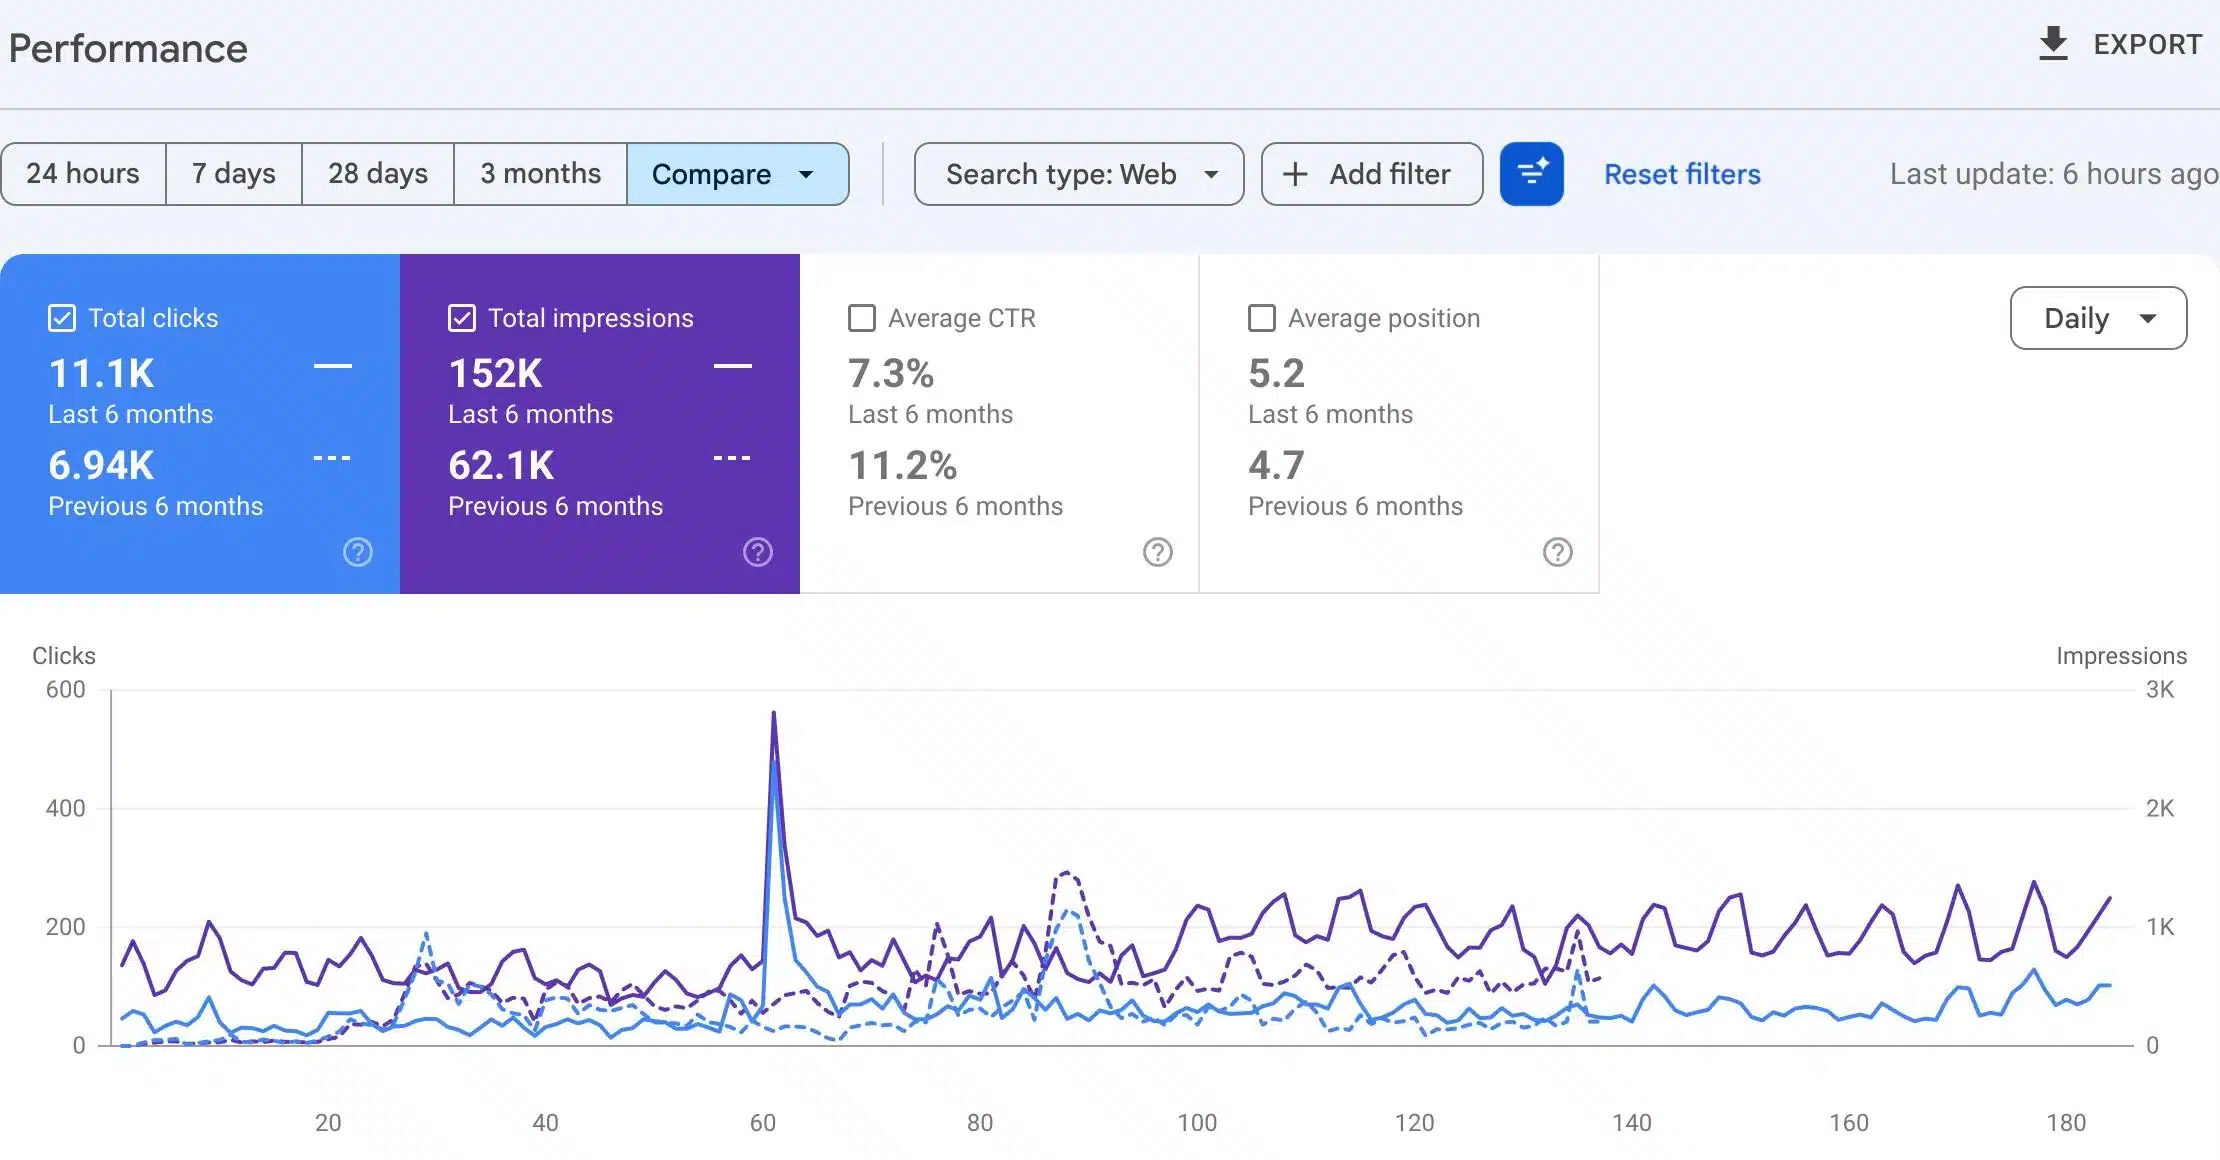Enable the Average position checkbox
Image resolution: width=2220 pixels, height=1160 pixels.
click(1262, 318)
